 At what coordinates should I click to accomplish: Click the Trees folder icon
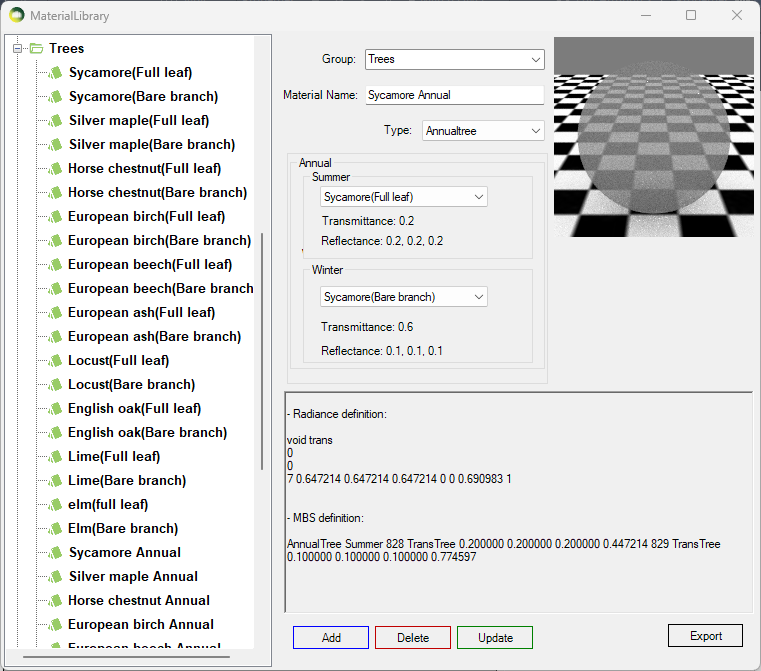click(36, 48)
